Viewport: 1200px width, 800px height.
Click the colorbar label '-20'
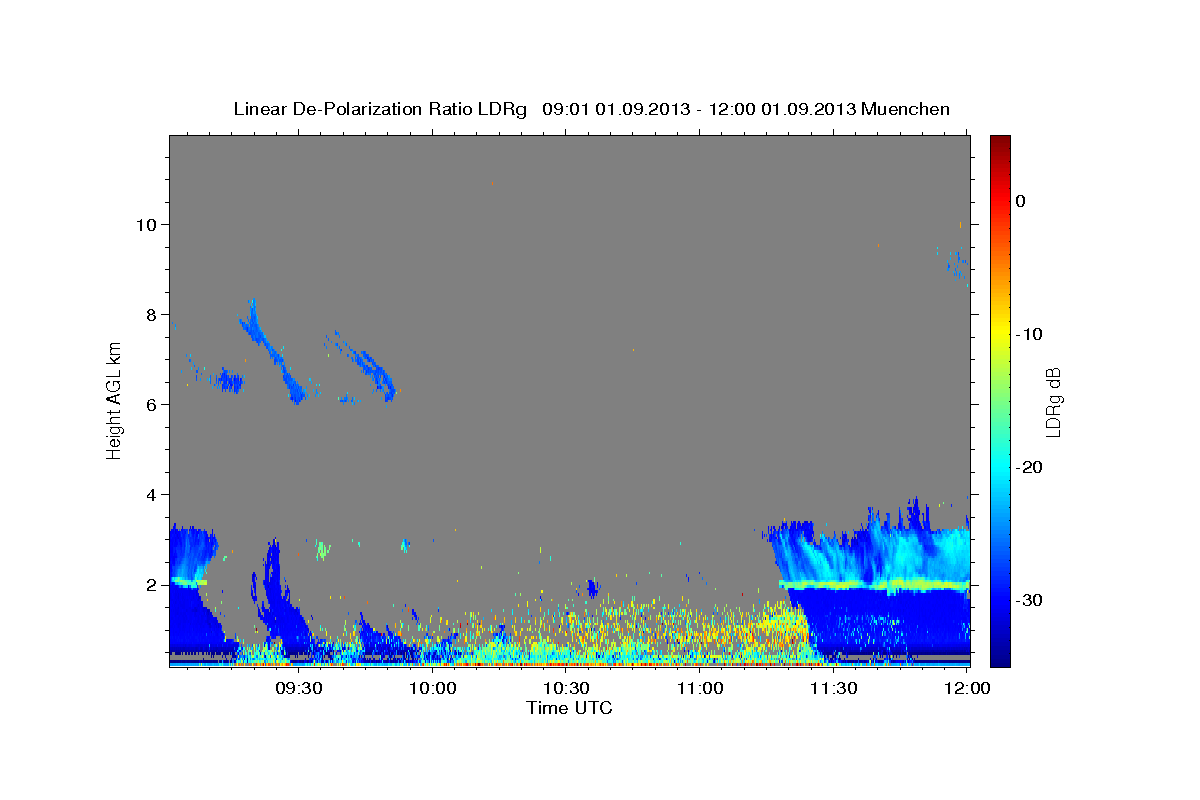tap(1028, 467)
